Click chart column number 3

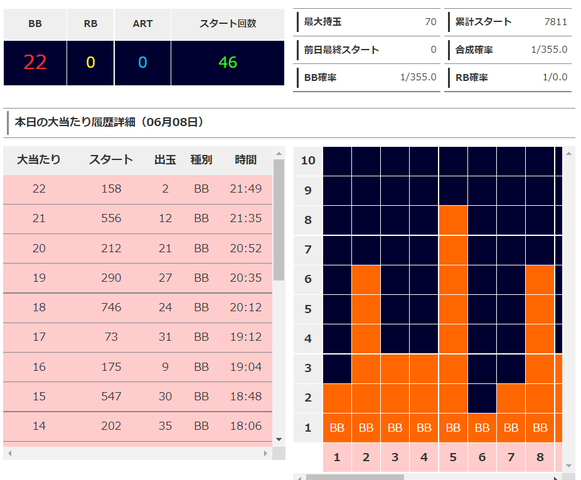(x=395, y=457)
